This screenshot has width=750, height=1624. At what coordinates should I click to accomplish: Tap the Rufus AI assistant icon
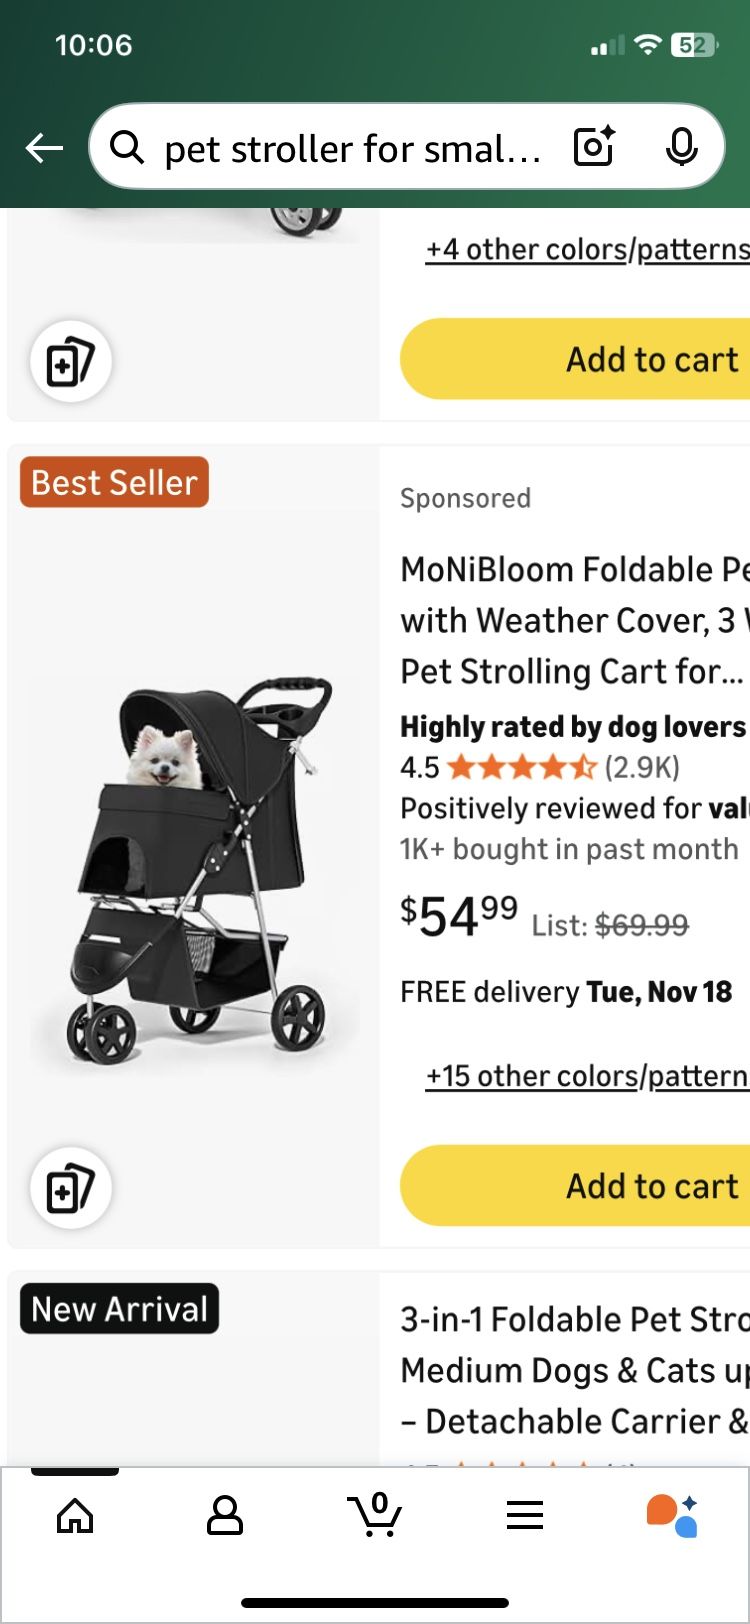coord(673,1515)
